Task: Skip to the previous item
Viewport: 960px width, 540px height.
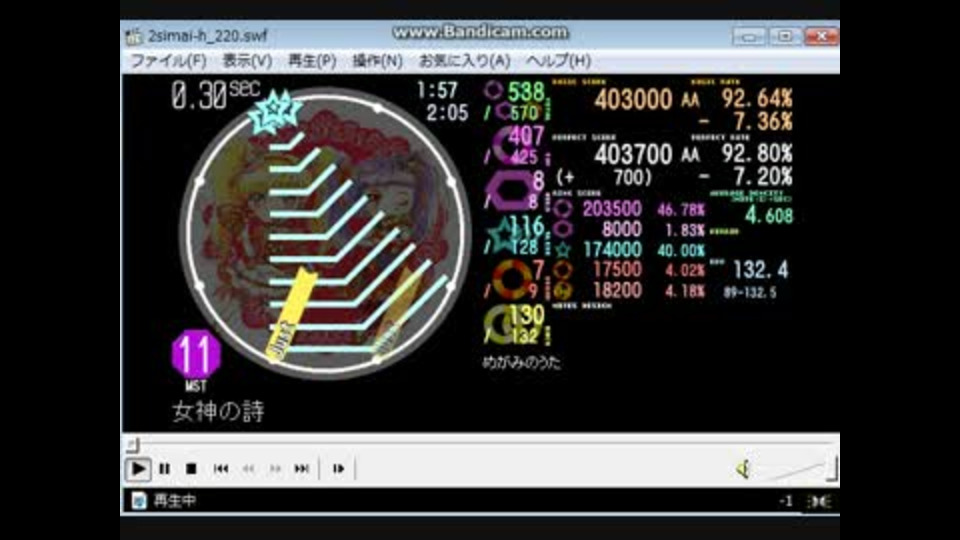Action: coord(221,469)
